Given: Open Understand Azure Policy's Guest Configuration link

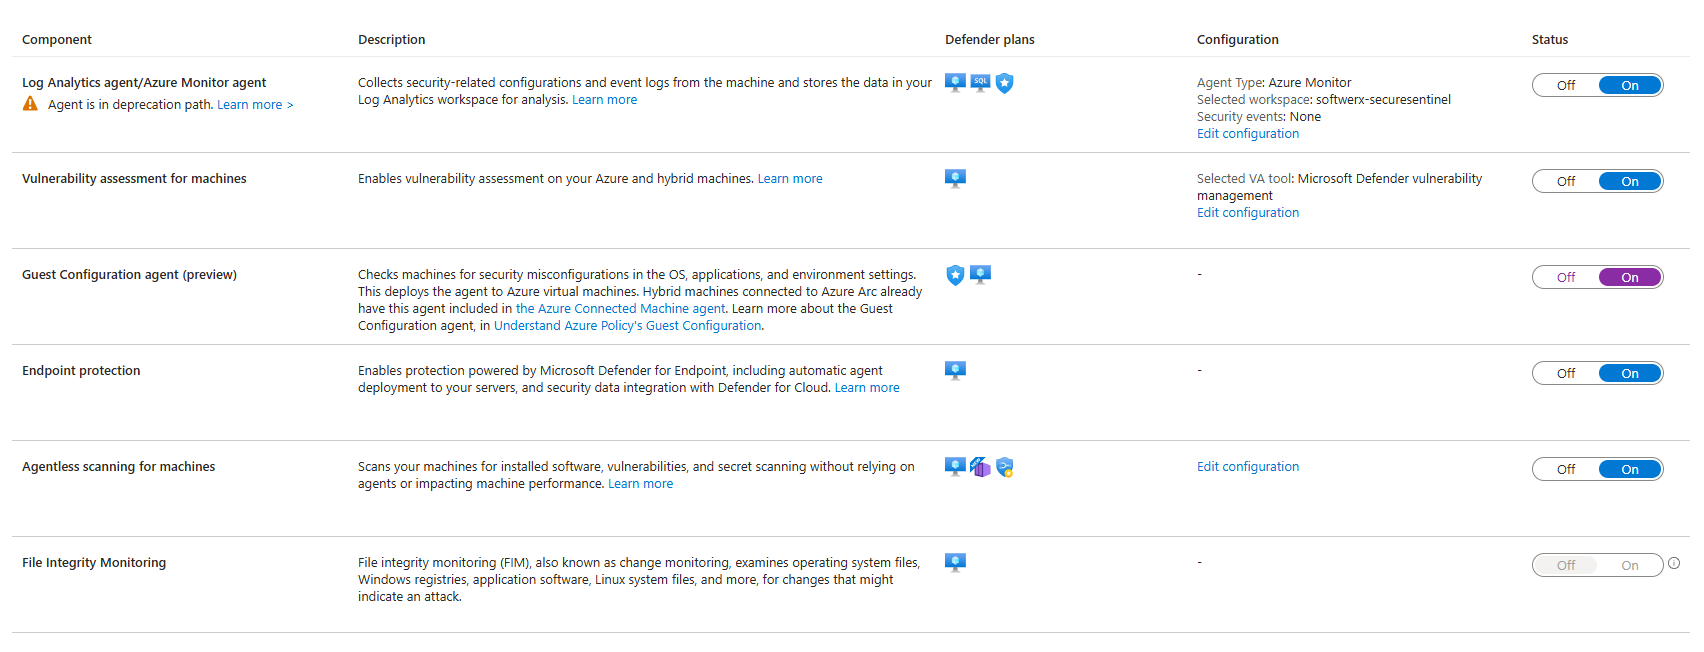Looking at the screenshot, I should (627, 326).
